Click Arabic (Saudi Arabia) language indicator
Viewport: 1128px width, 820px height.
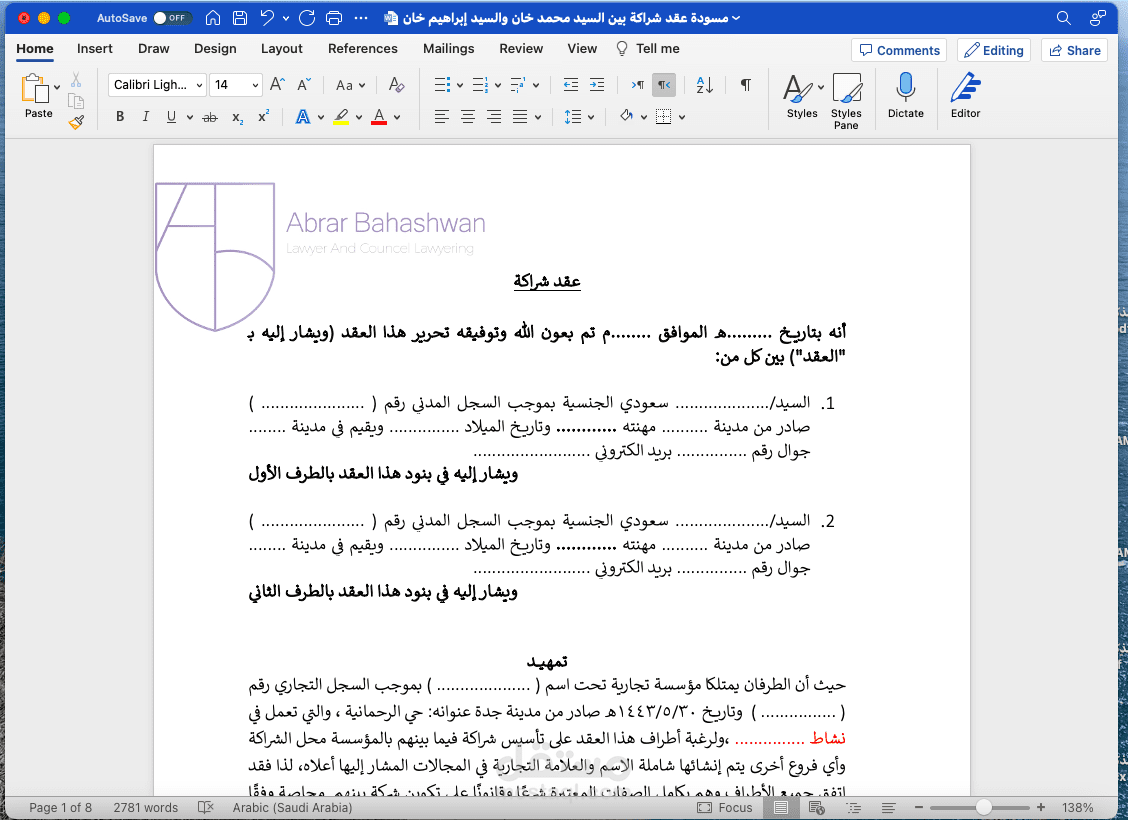click(292, 808)
